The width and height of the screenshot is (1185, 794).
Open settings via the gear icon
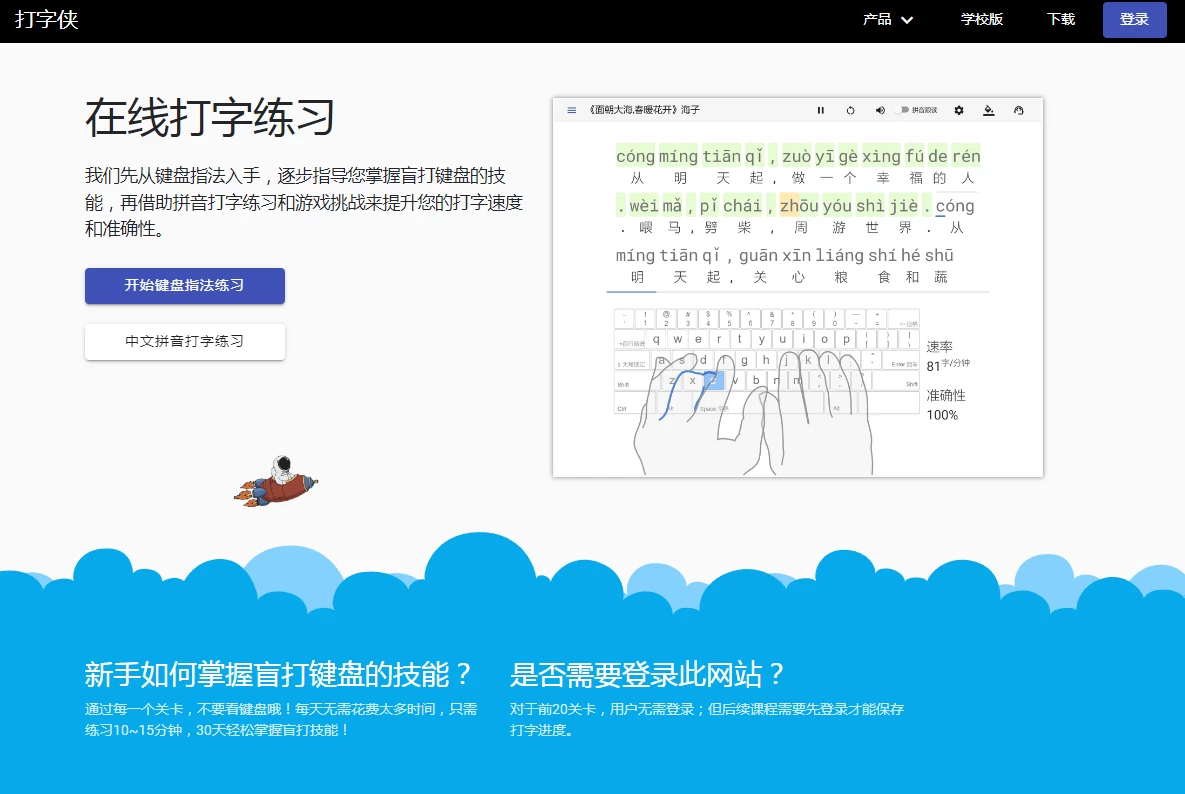(x=959, y=110)
